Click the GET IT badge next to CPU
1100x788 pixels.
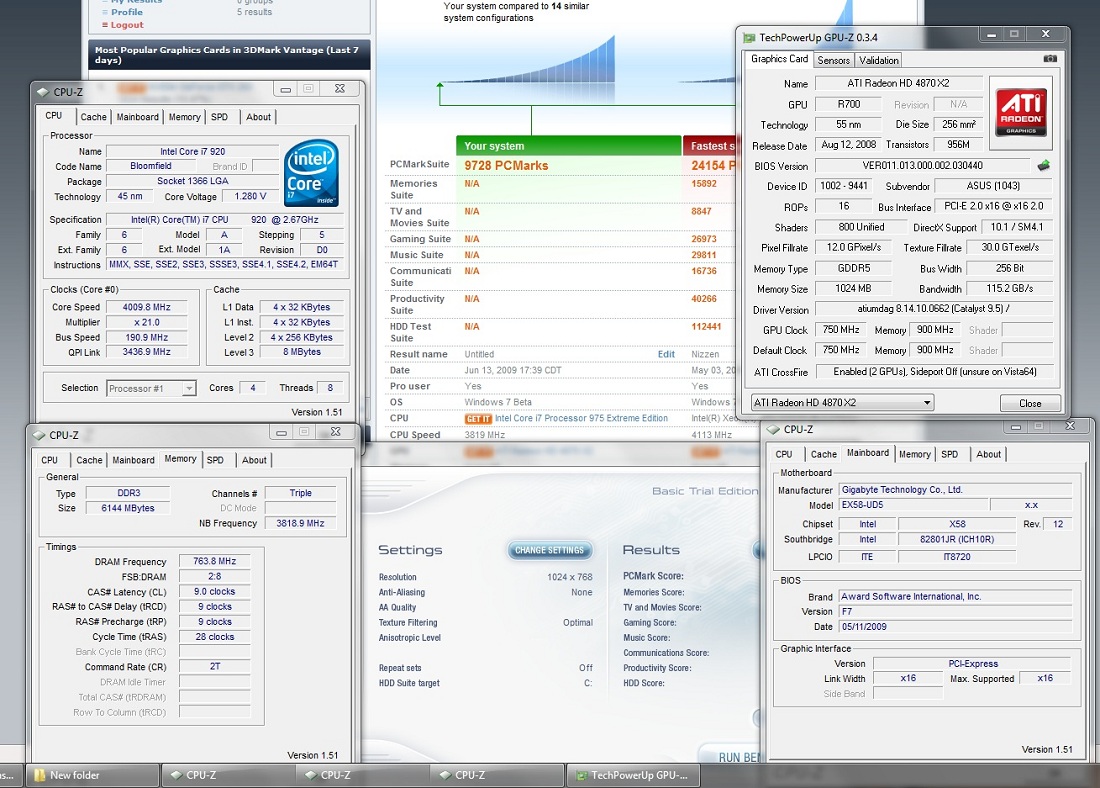(x=478, y=419)
